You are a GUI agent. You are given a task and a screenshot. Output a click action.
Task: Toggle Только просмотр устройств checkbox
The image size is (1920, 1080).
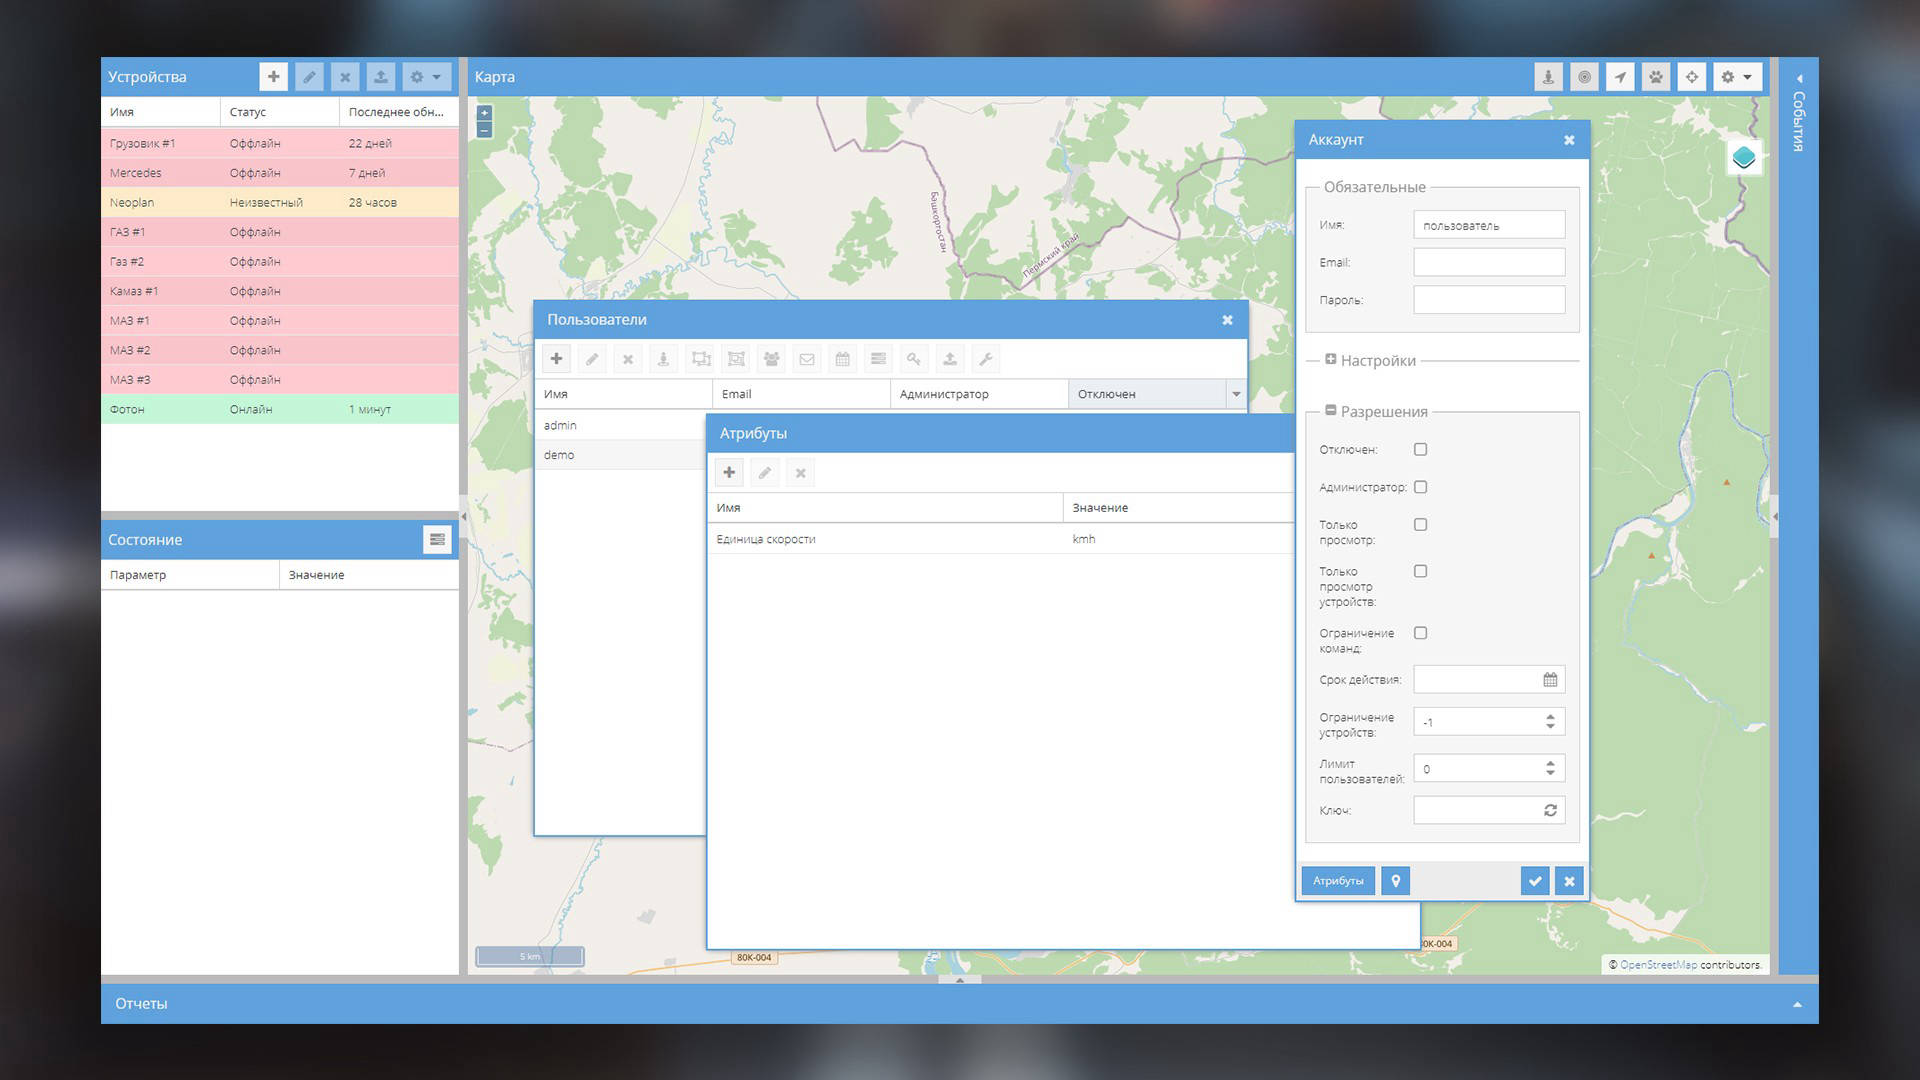(x=1419, y=571)
